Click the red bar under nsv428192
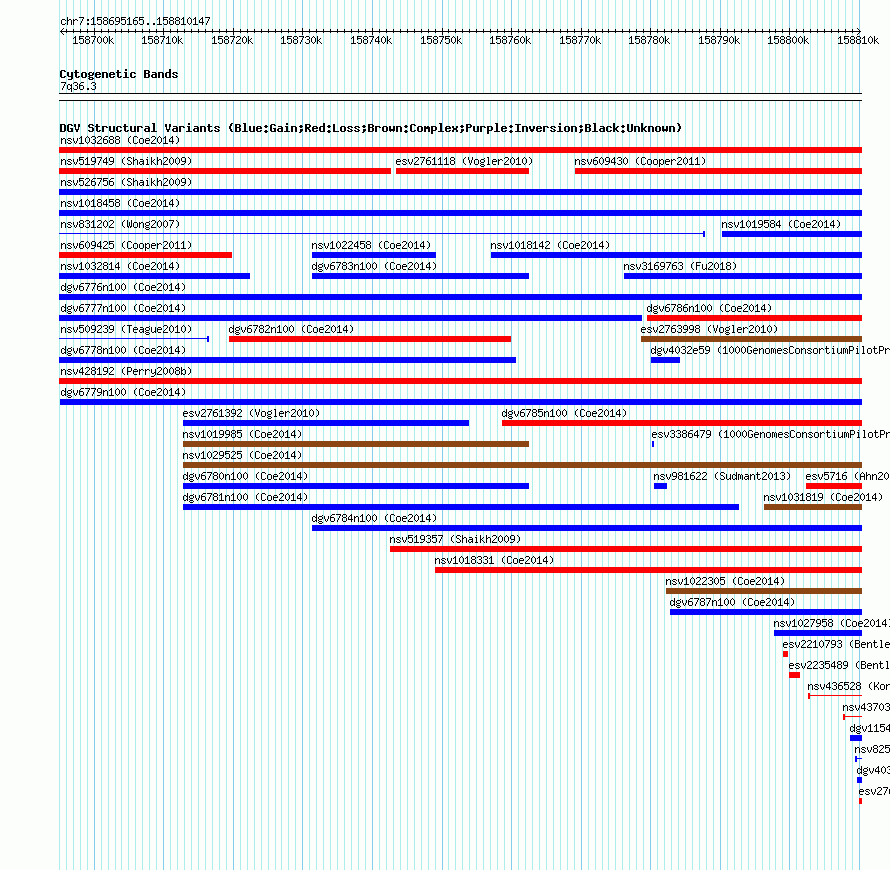Image resolution: width=890 pixels, height=870 pixels. click(460, 381)
